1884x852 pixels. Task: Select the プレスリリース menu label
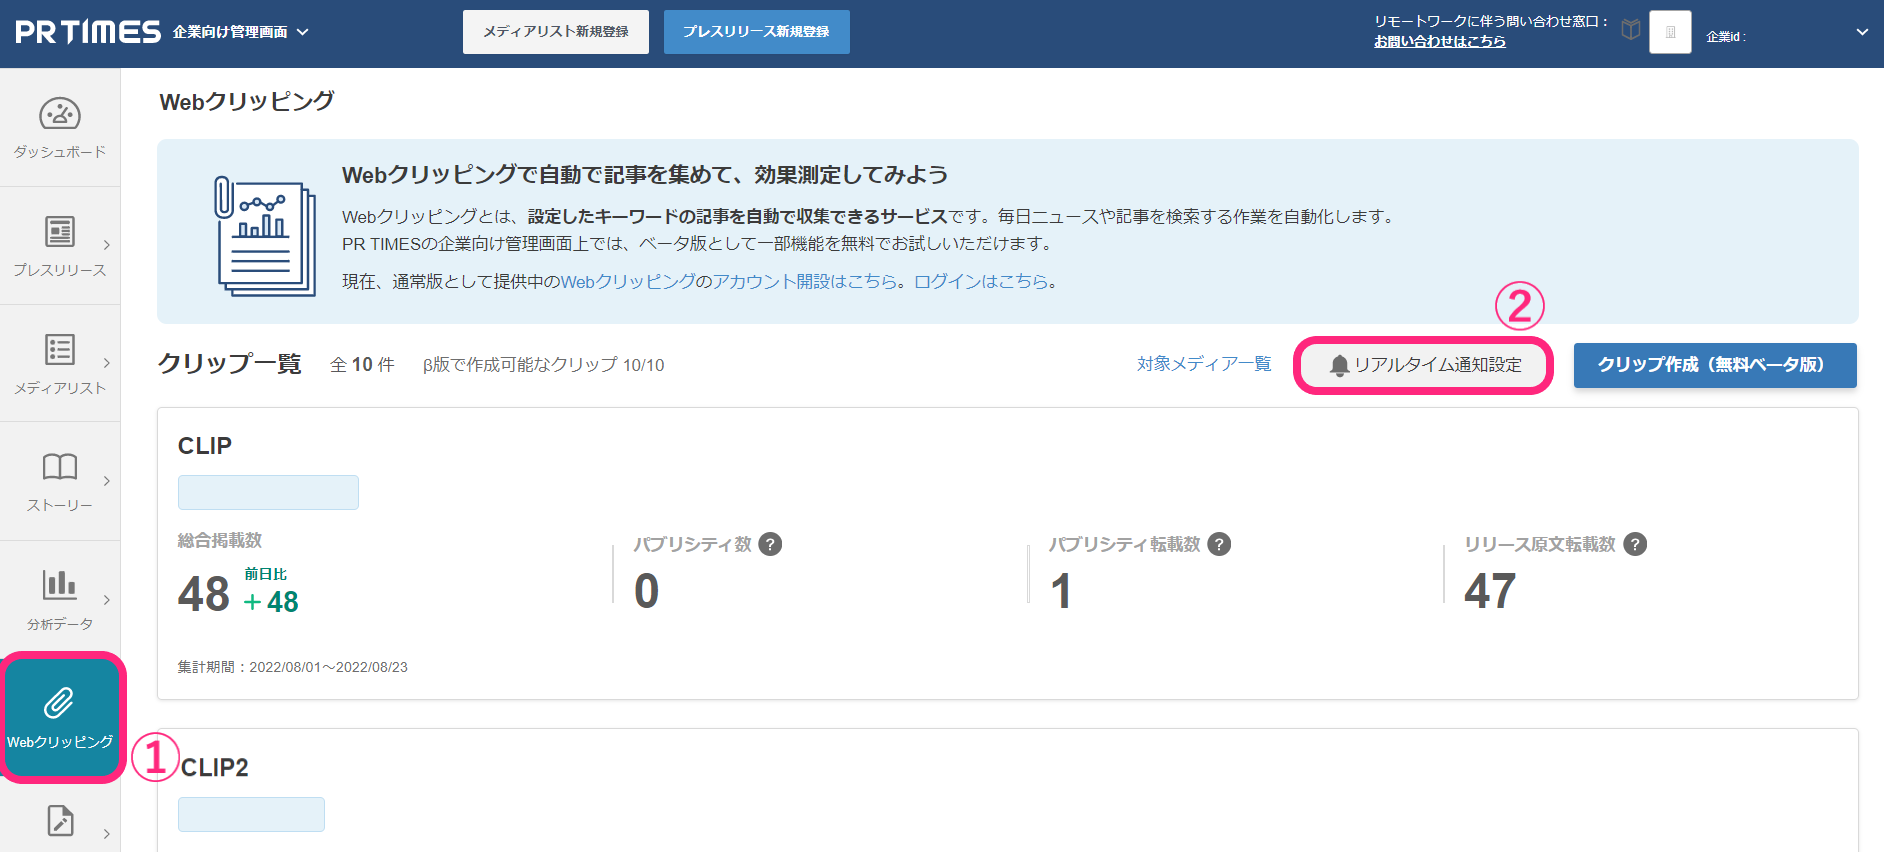60,270
